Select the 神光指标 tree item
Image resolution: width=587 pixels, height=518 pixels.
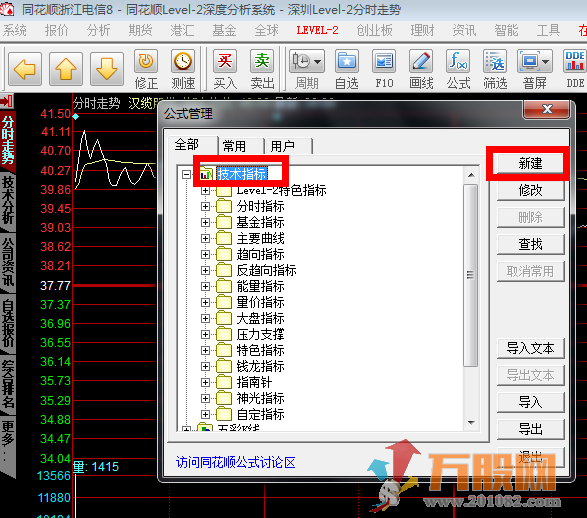click(260, 399)
